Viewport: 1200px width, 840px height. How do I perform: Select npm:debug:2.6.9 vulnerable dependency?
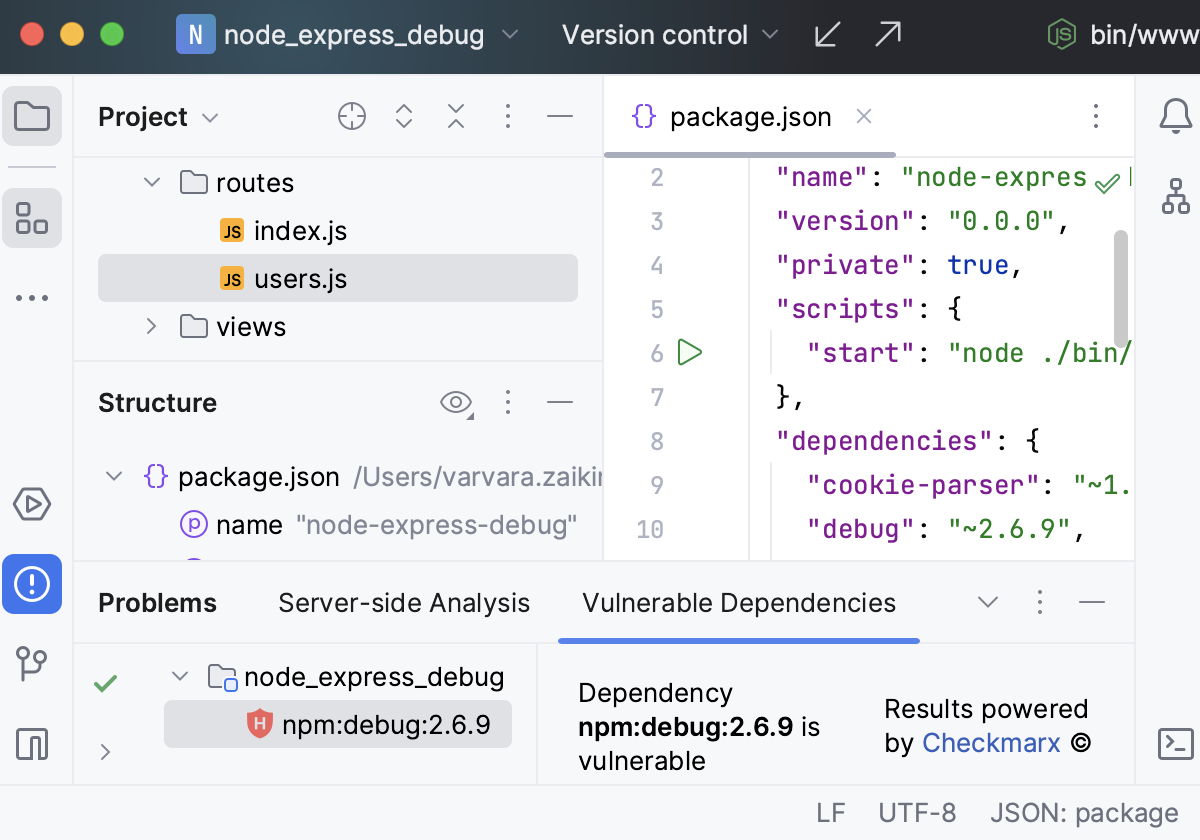pyautogui.click(x=385, y=725)
